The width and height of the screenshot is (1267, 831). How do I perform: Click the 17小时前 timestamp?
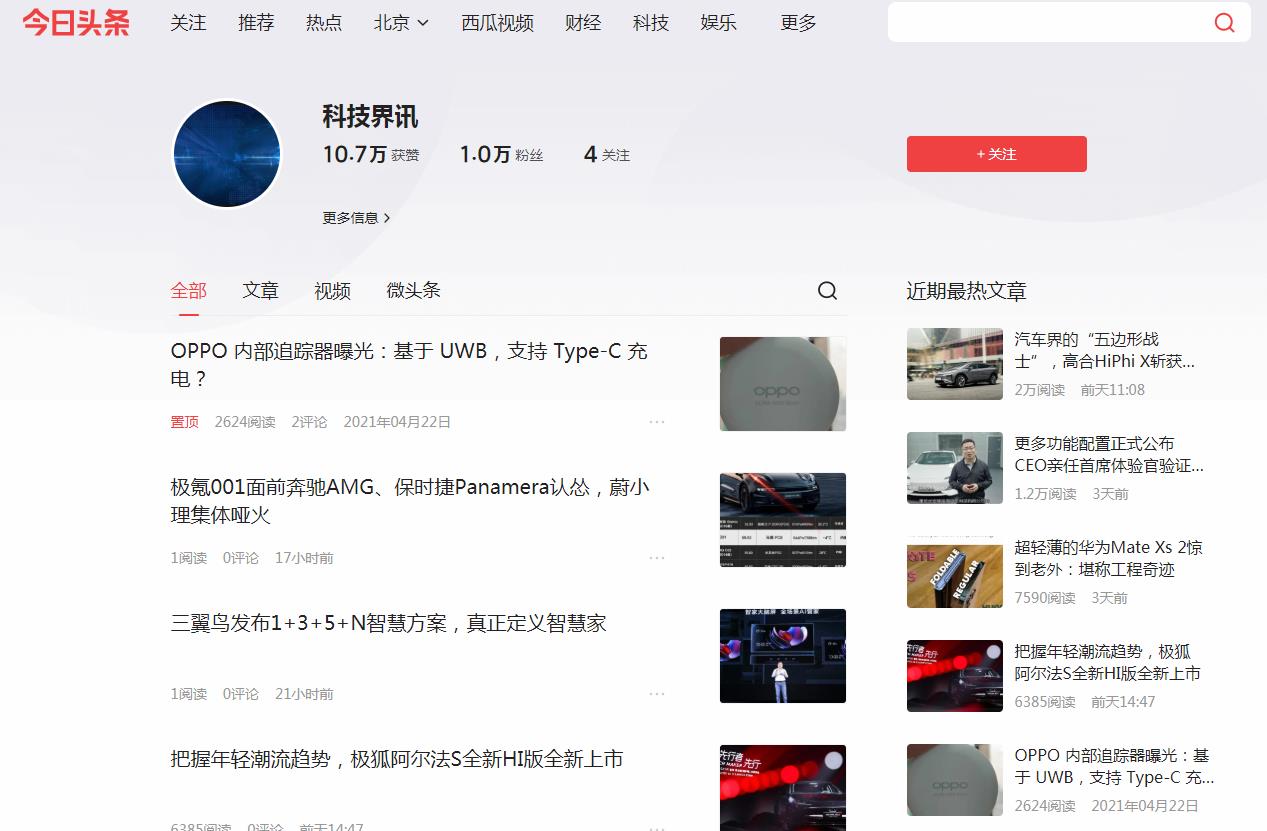(x=304, y=558)
